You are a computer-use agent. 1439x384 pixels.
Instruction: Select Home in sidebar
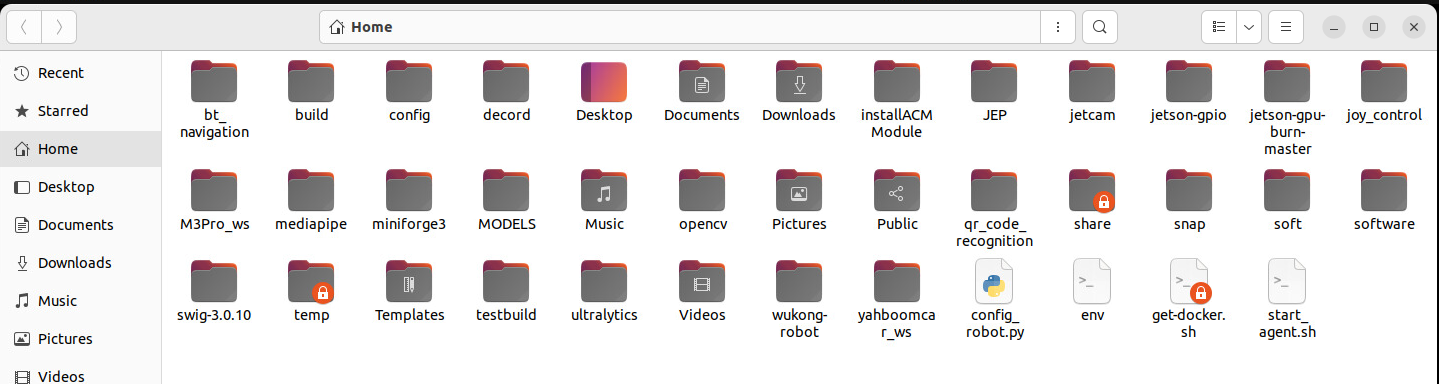(80, 149)
